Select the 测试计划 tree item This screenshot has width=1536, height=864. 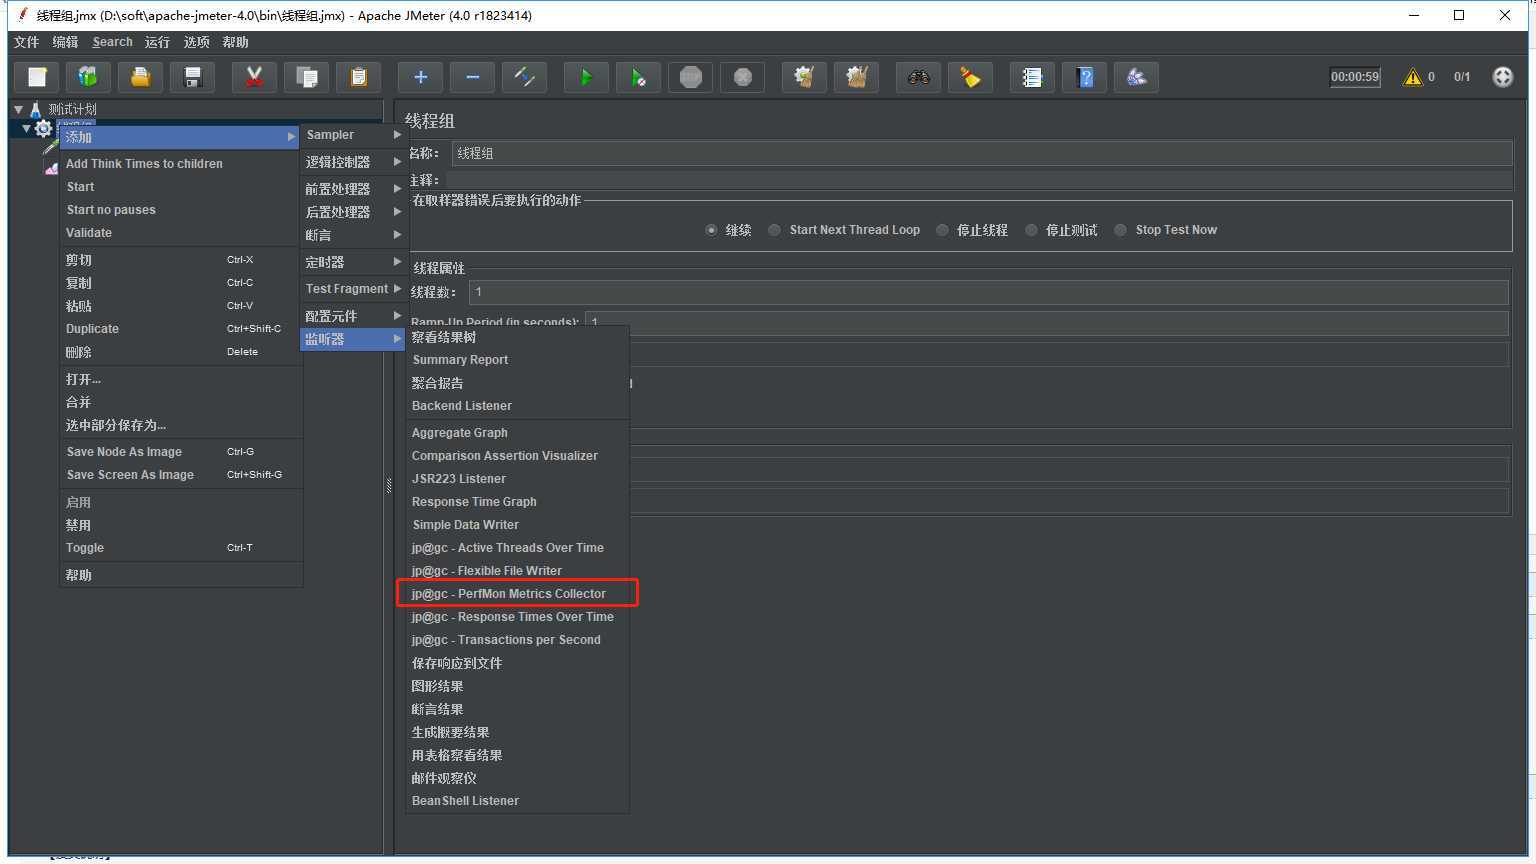point(72,109)
